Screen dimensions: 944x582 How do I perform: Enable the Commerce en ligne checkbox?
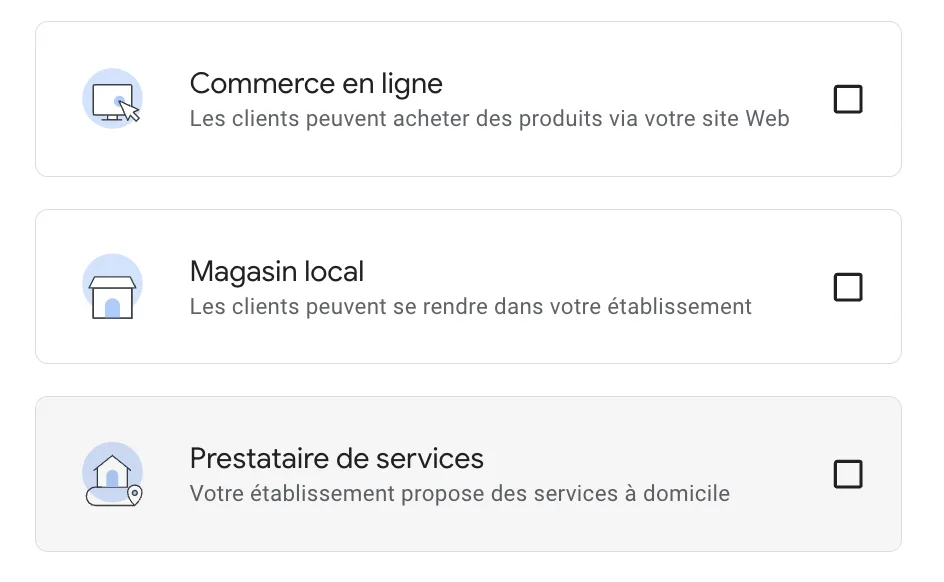click(x=848, y=100)
